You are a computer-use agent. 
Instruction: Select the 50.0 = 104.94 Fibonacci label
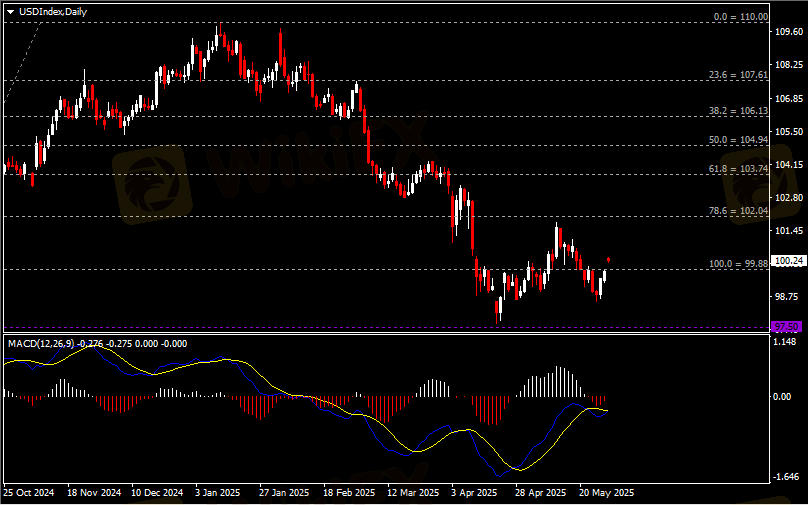point(738,140)
